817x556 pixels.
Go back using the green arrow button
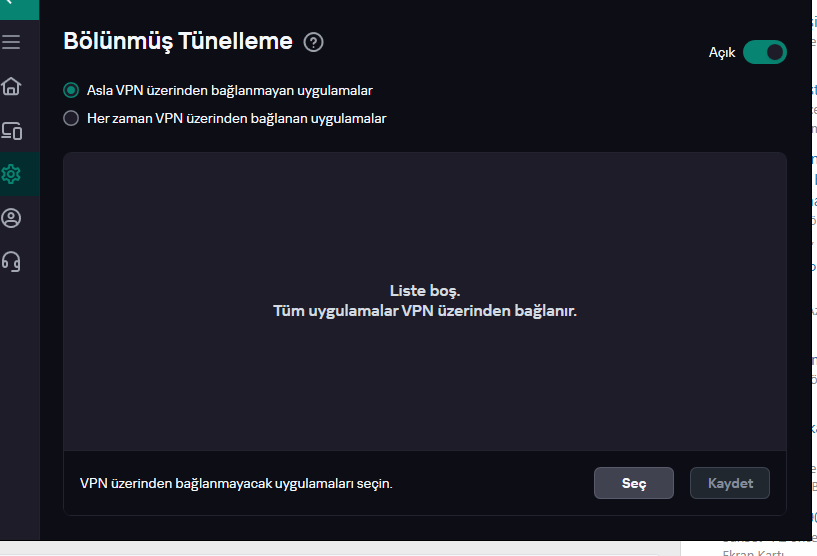19,9
